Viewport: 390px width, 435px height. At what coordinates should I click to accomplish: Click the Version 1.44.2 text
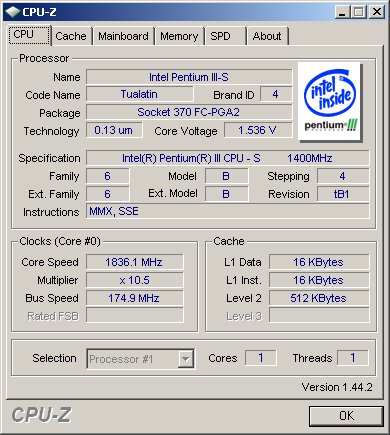tap(337, 387)
